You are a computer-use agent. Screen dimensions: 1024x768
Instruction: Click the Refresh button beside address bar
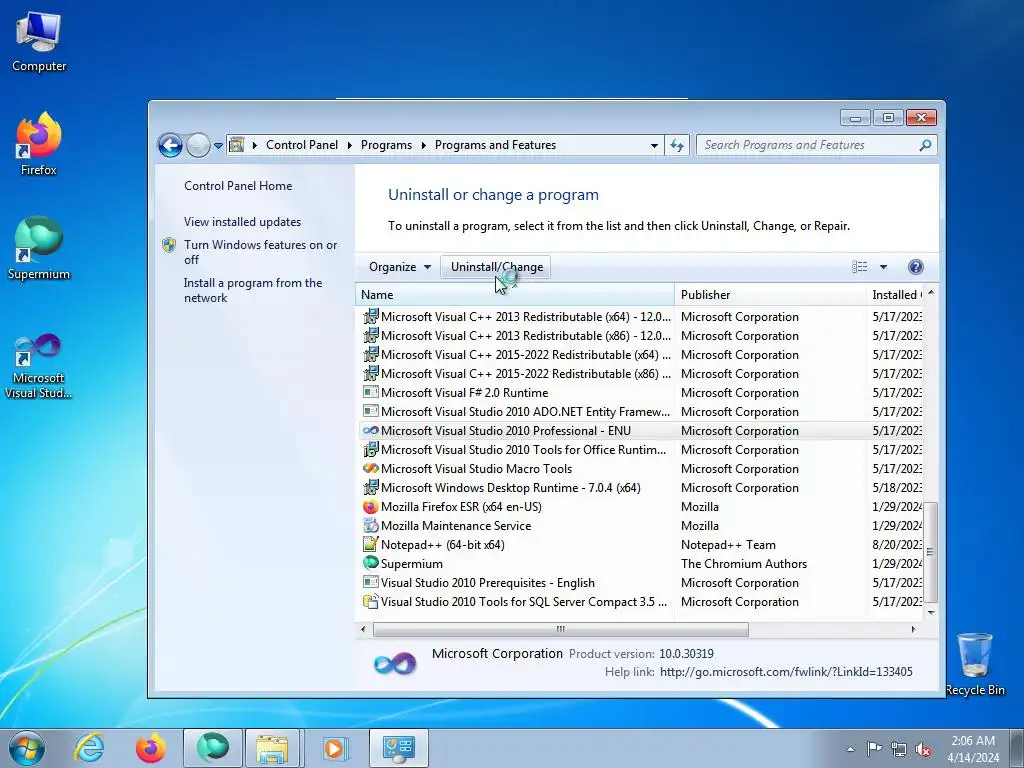click(677, 145)
